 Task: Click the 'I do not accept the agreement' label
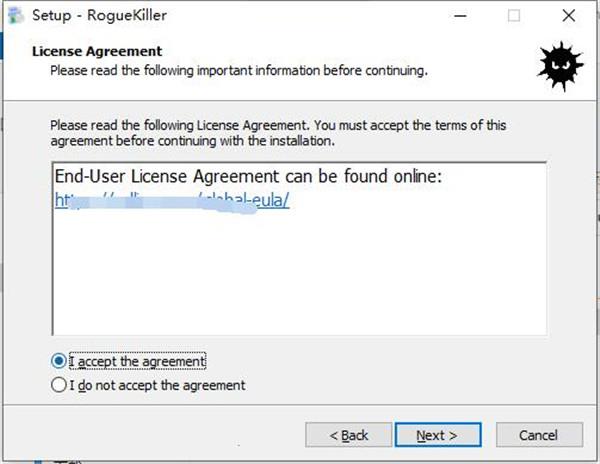pos(157,385)
